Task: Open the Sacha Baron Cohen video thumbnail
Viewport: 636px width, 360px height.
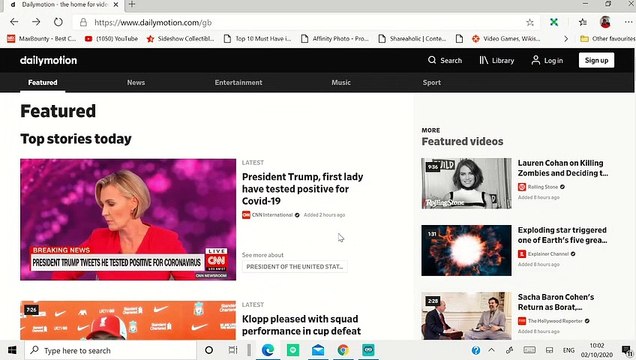Action: tap(466, 316)
